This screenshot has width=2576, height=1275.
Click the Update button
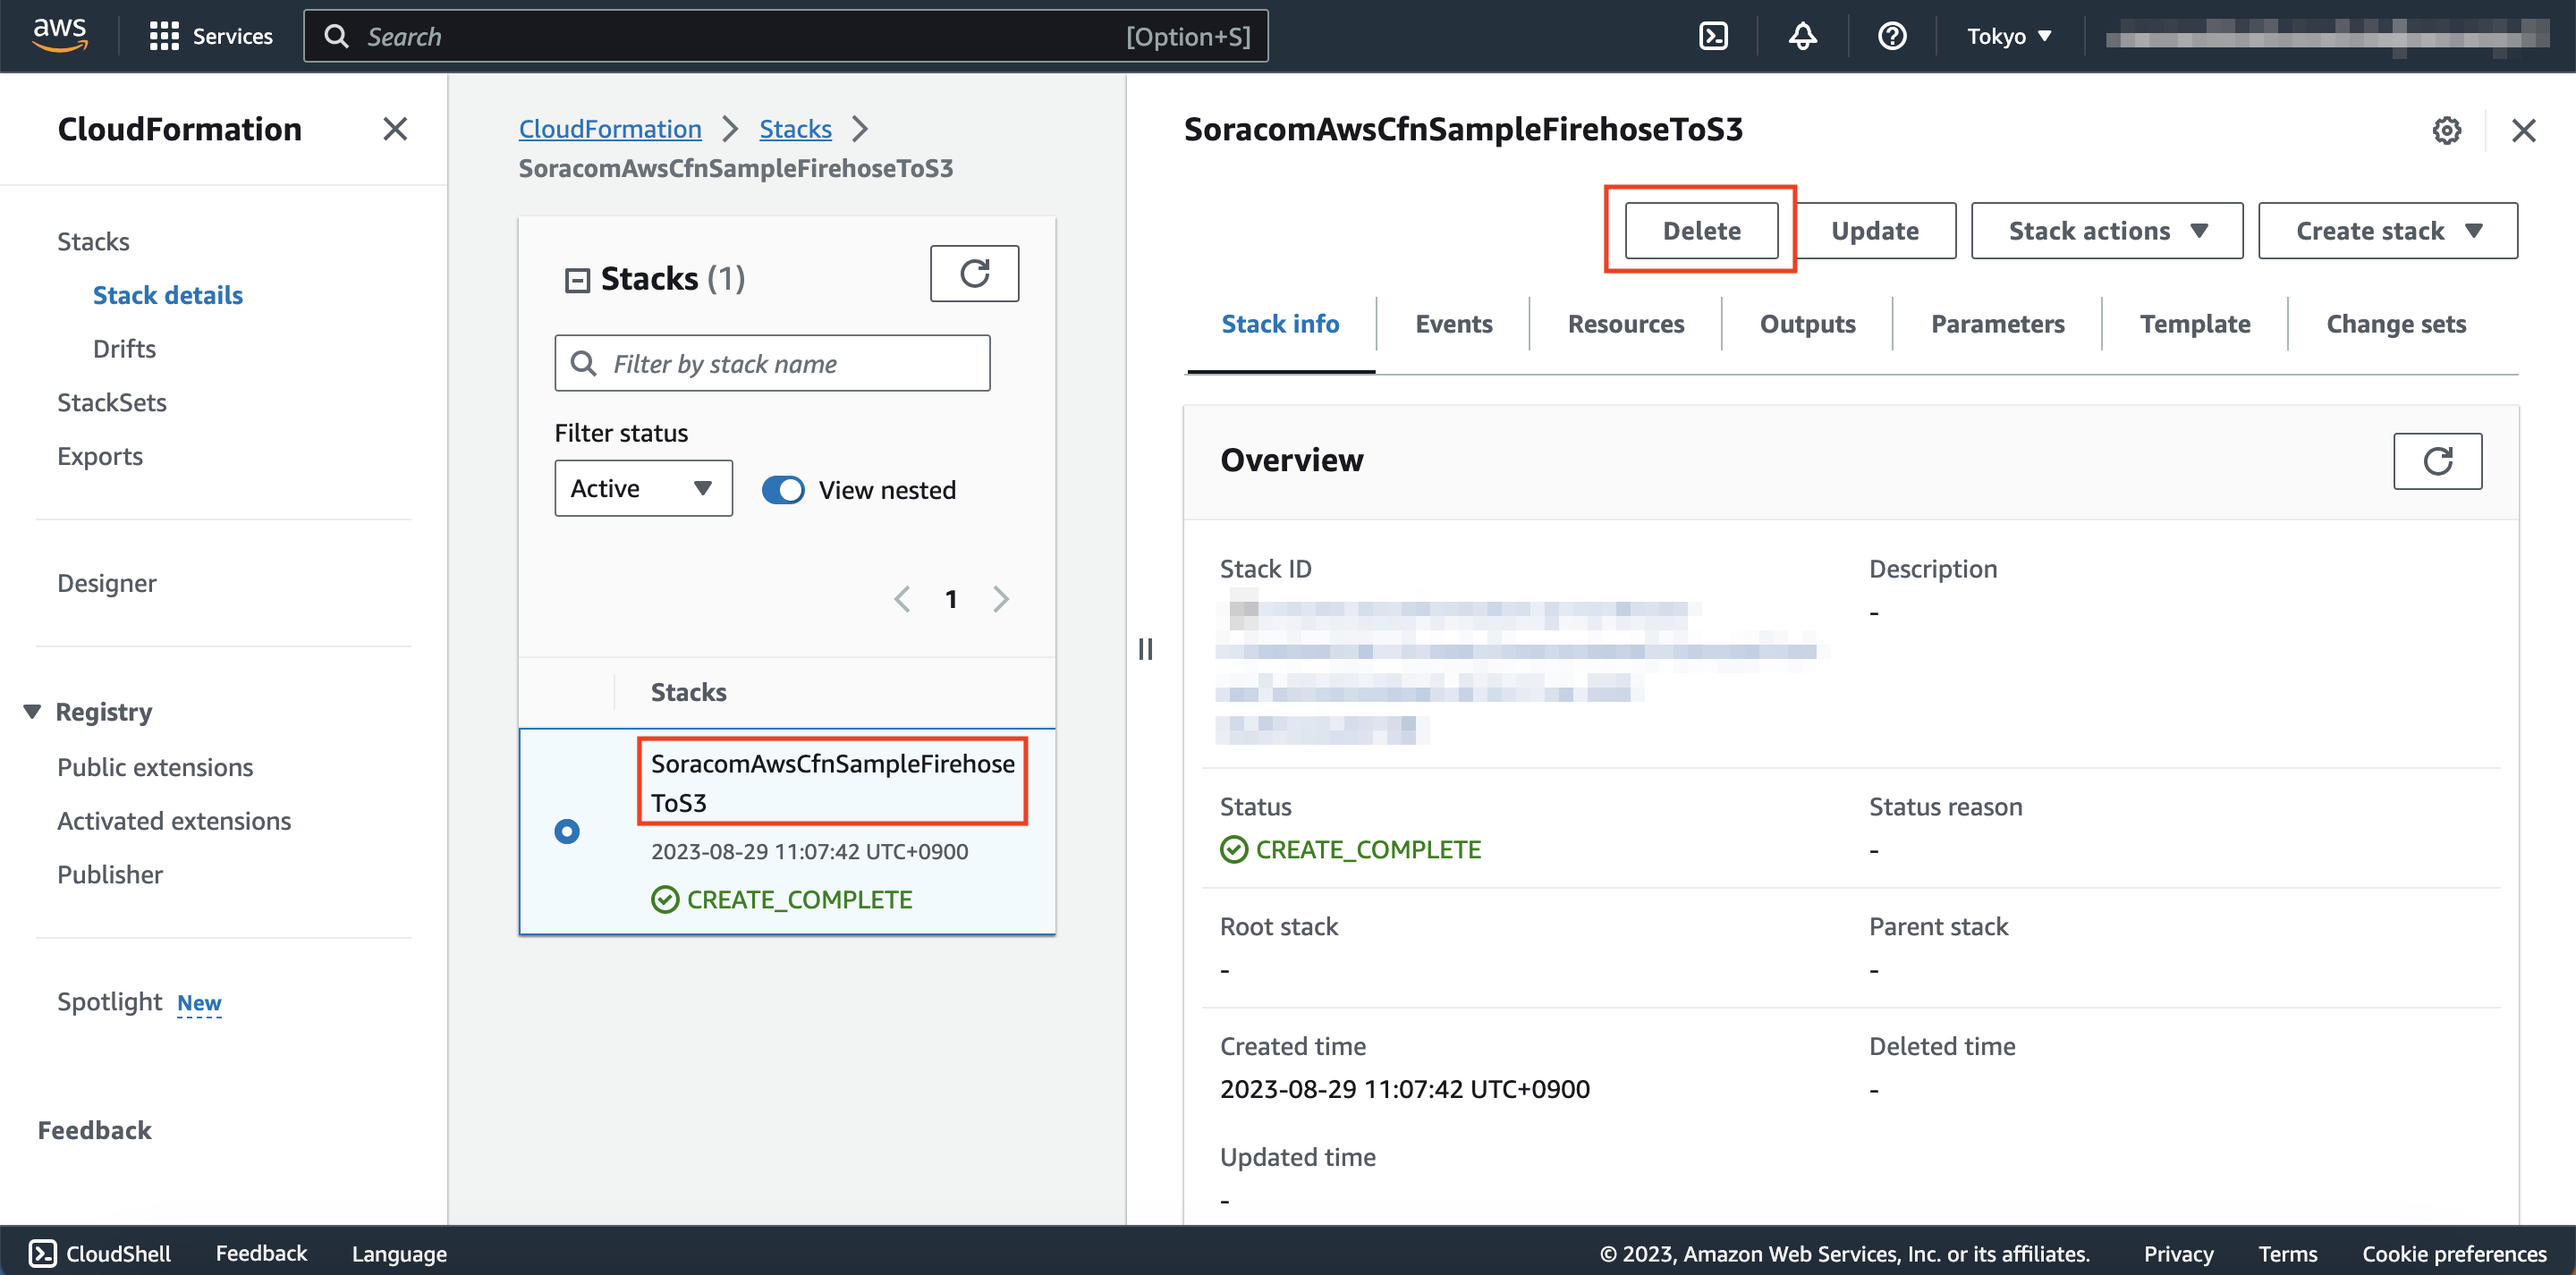(x=1877, y=230)
